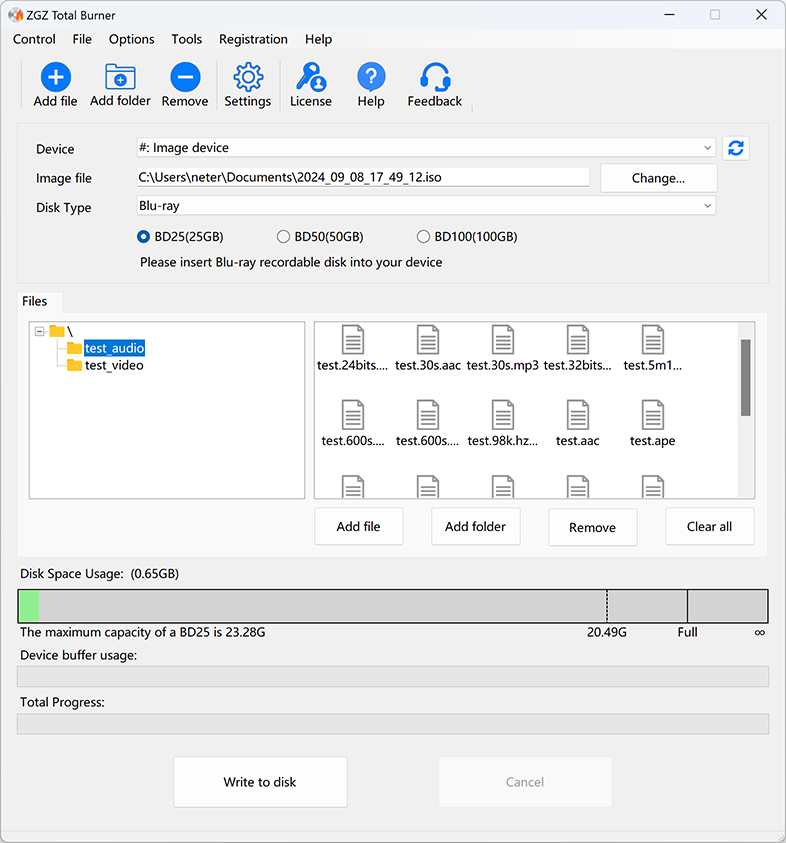Viewport: 786px width, 843px height.
Task: Click the Total Progress bar
Action: point(393,724)
